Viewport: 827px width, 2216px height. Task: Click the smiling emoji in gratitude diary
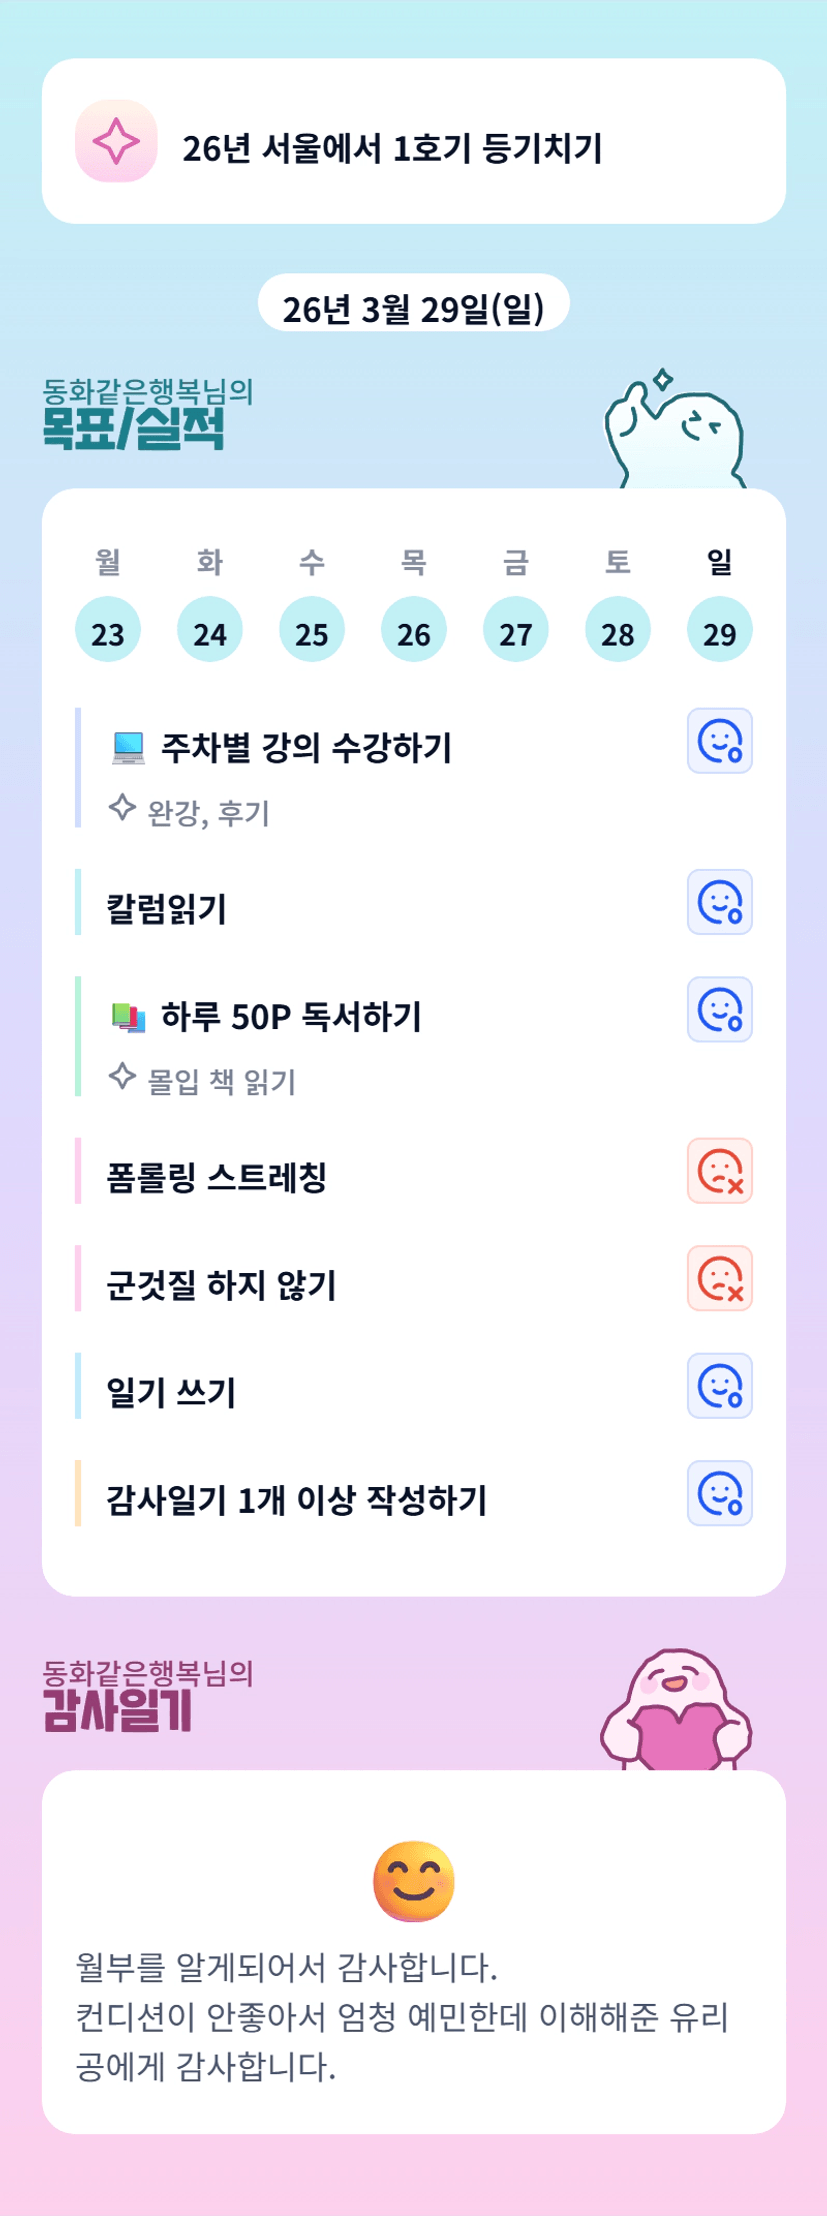point(413,1881)
